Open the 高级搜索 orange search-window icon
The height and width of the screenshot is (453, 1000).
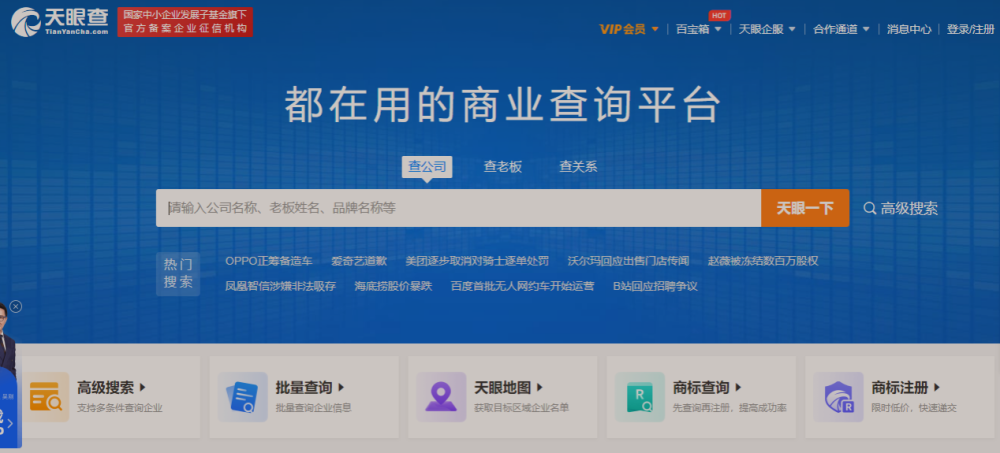[x=45, y=396]
